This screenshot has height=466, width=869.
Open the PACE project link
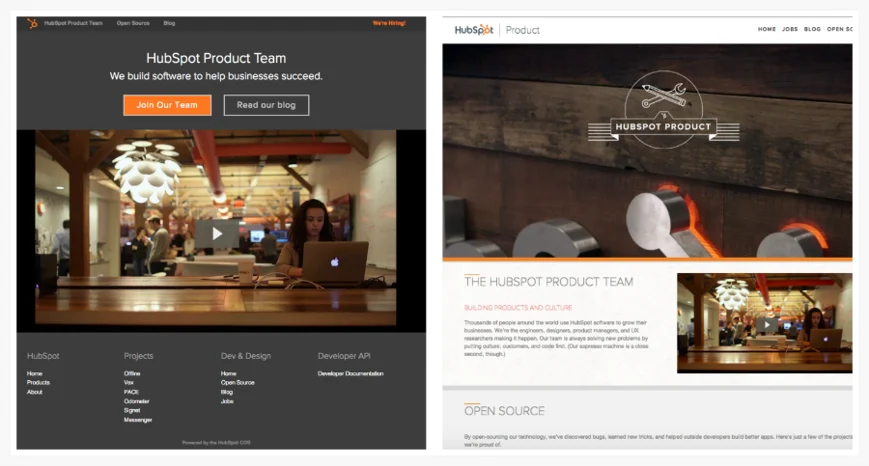[x=131, y=392]
